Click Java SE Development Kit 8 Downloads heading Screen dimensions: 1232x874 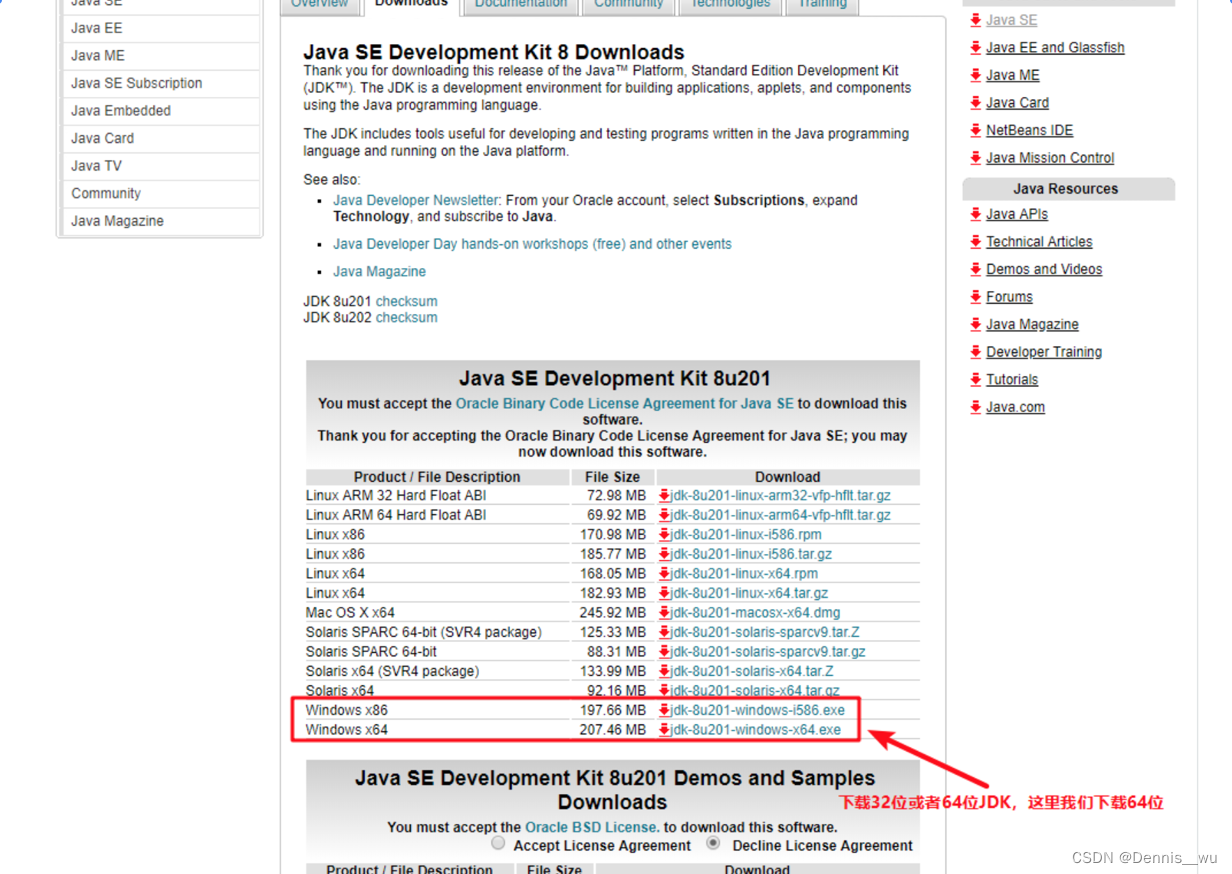494,52
